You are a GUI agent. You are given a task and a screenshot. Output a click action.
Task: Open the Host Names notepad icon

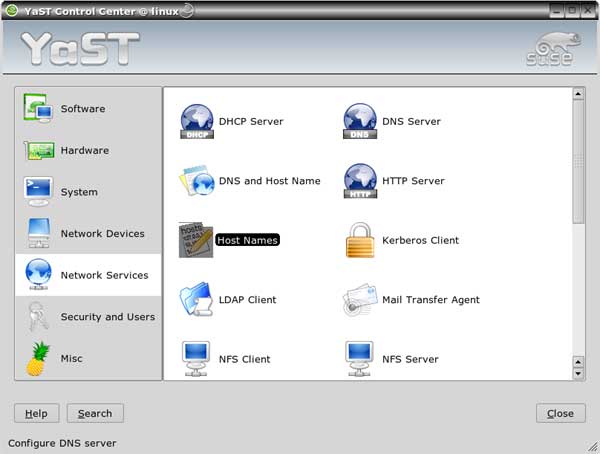196,240
